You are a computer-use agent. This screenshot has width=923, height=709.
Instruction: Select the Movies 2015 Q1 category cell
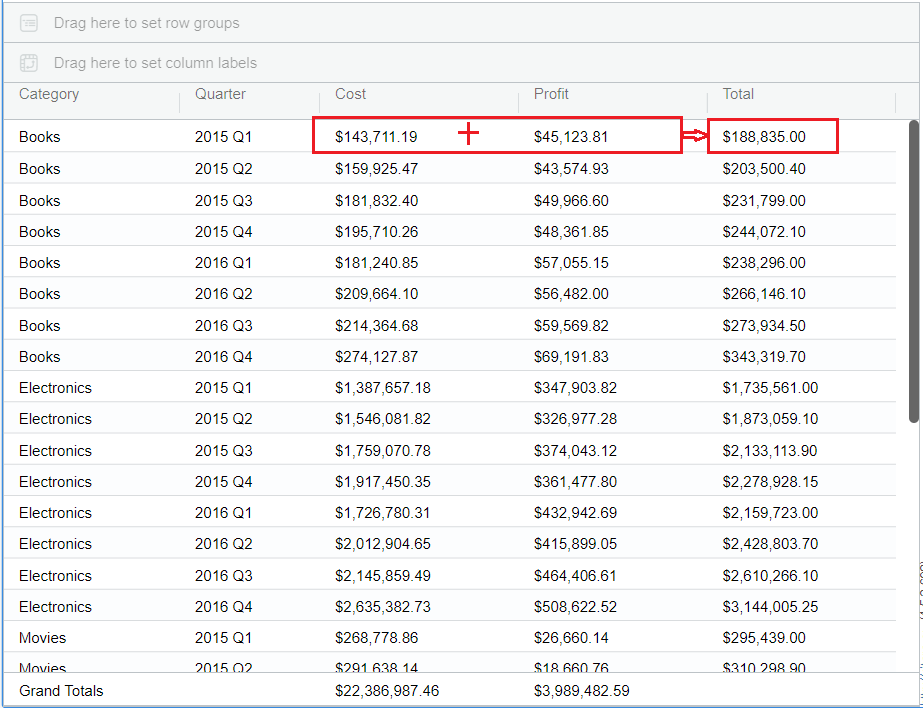click(42, 638)
